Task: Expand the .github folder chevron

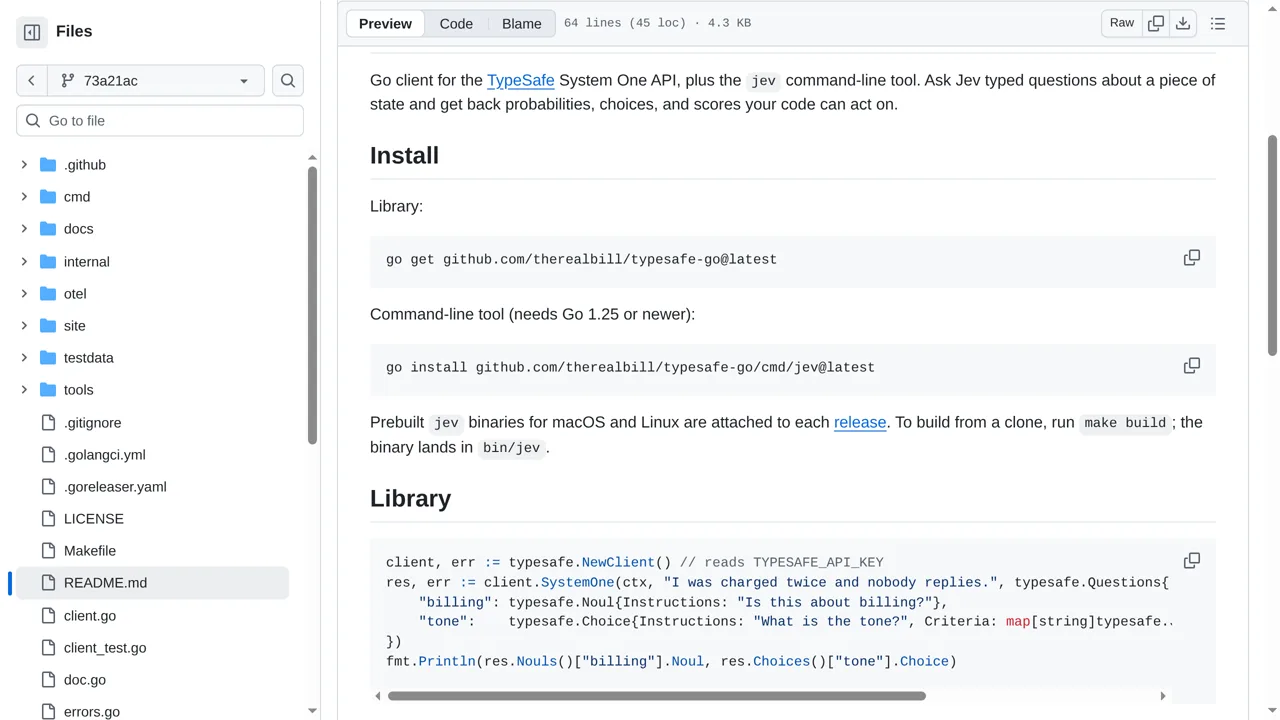Action: (24, 165)
